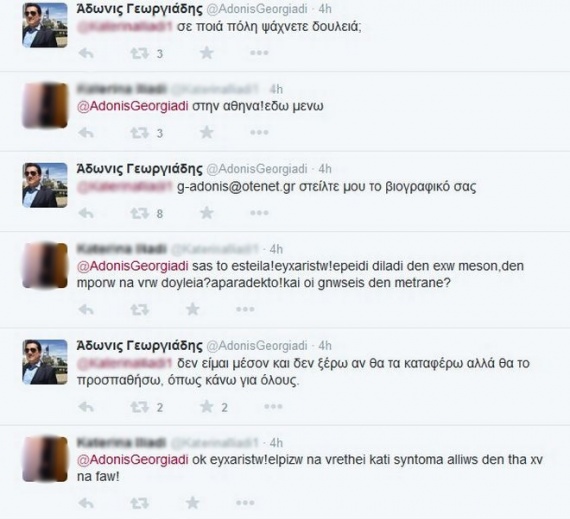
Task: Open more options on 'δεν είμαι μέσον' tweet
Action: point(273,407)
